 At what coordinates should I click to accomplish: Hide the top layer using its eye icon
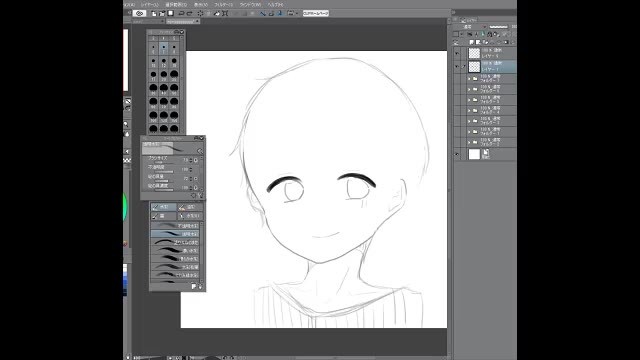457,53
